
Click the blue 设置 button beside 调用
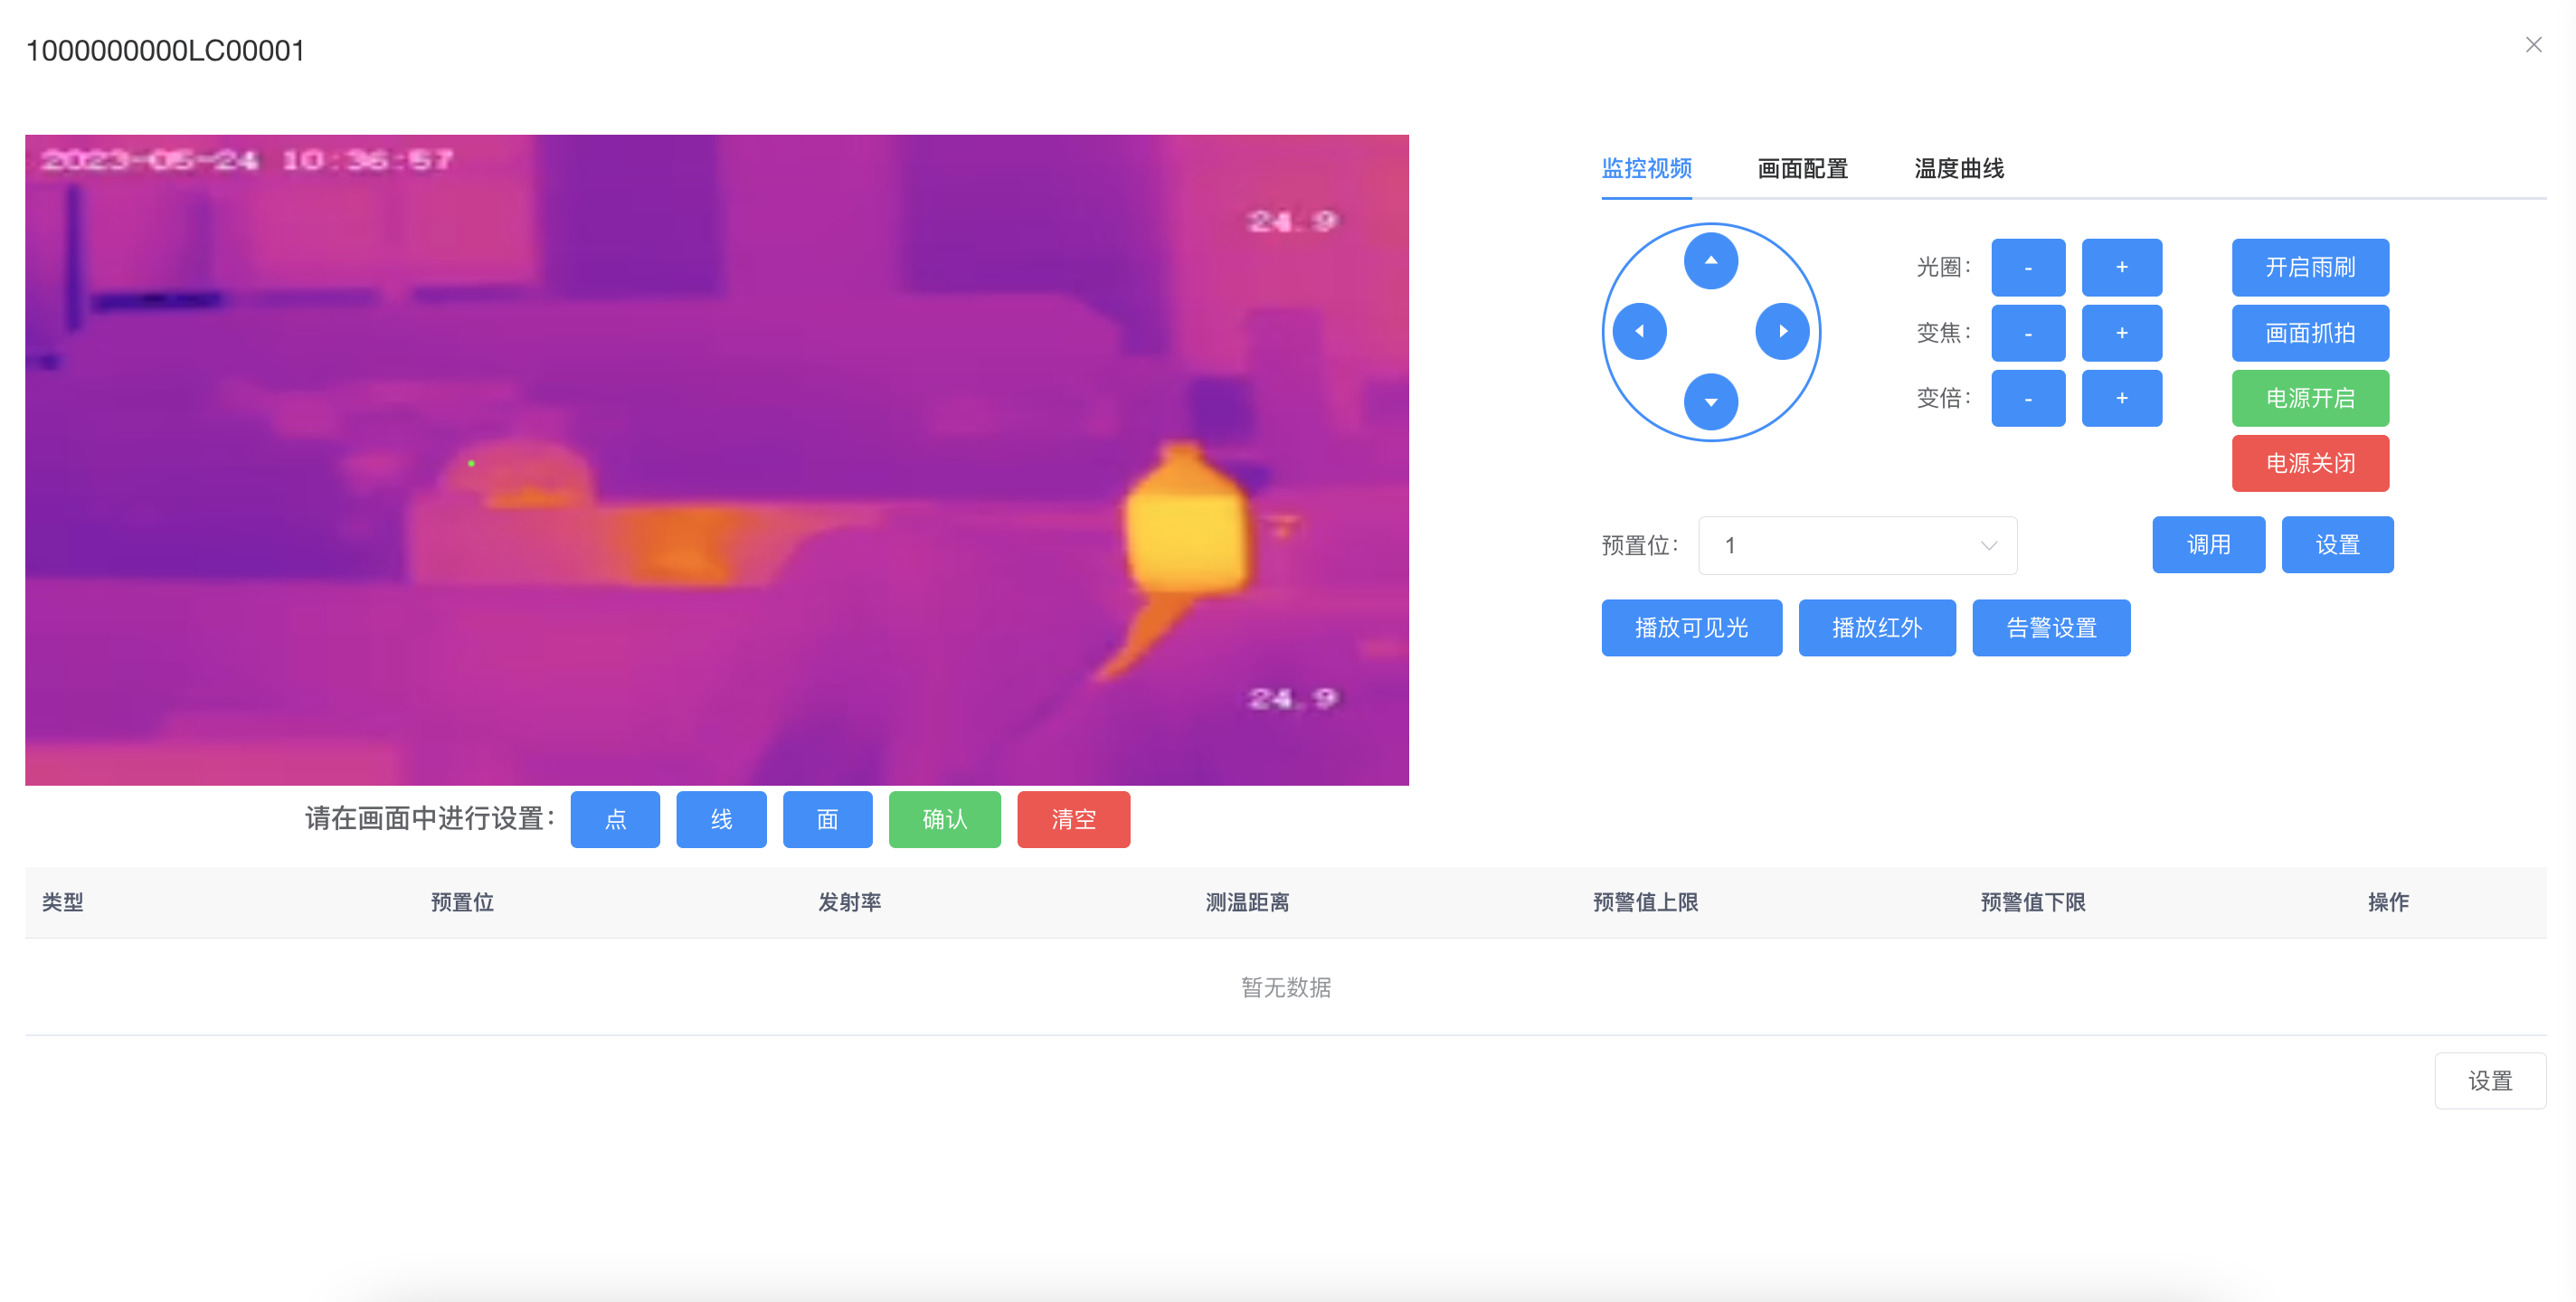pos(2336,545)
